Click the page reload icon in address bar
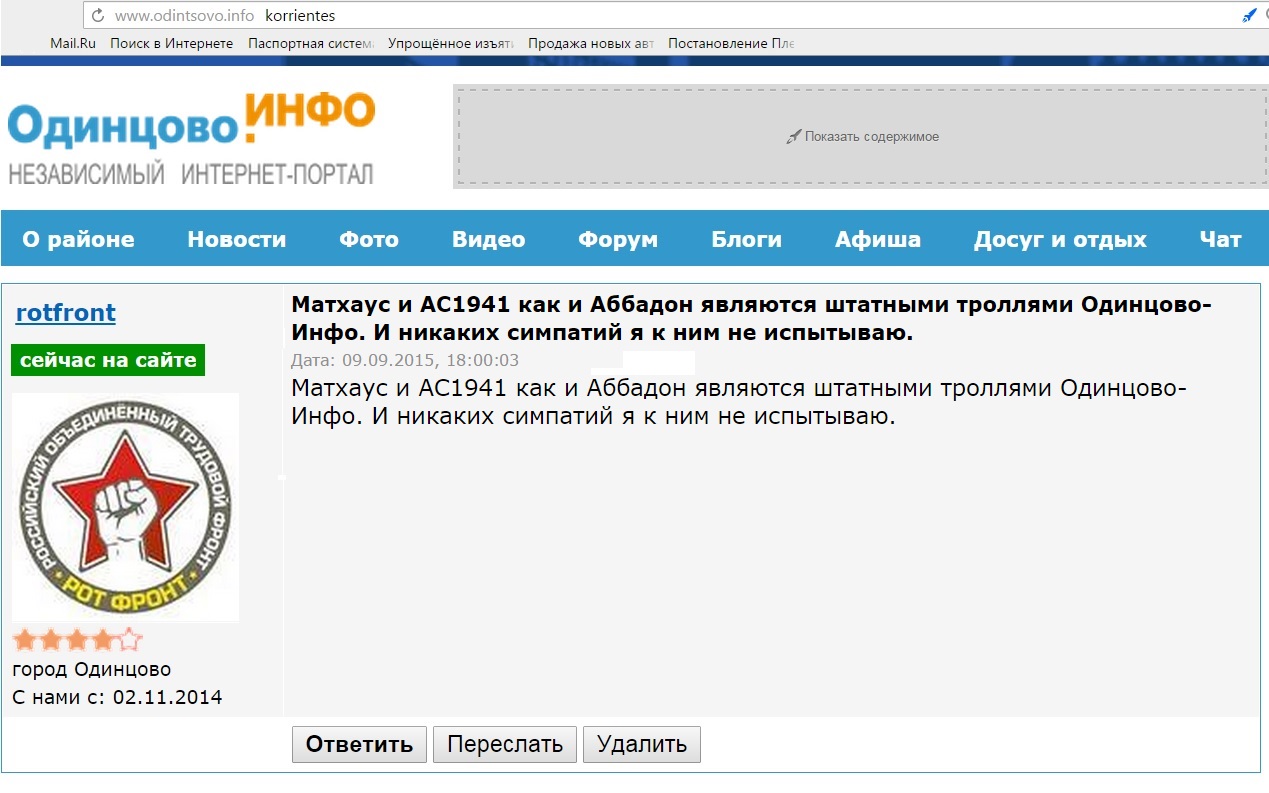Image resolution: width=1269 pixels, height=793 pixels. click(98, 16)
